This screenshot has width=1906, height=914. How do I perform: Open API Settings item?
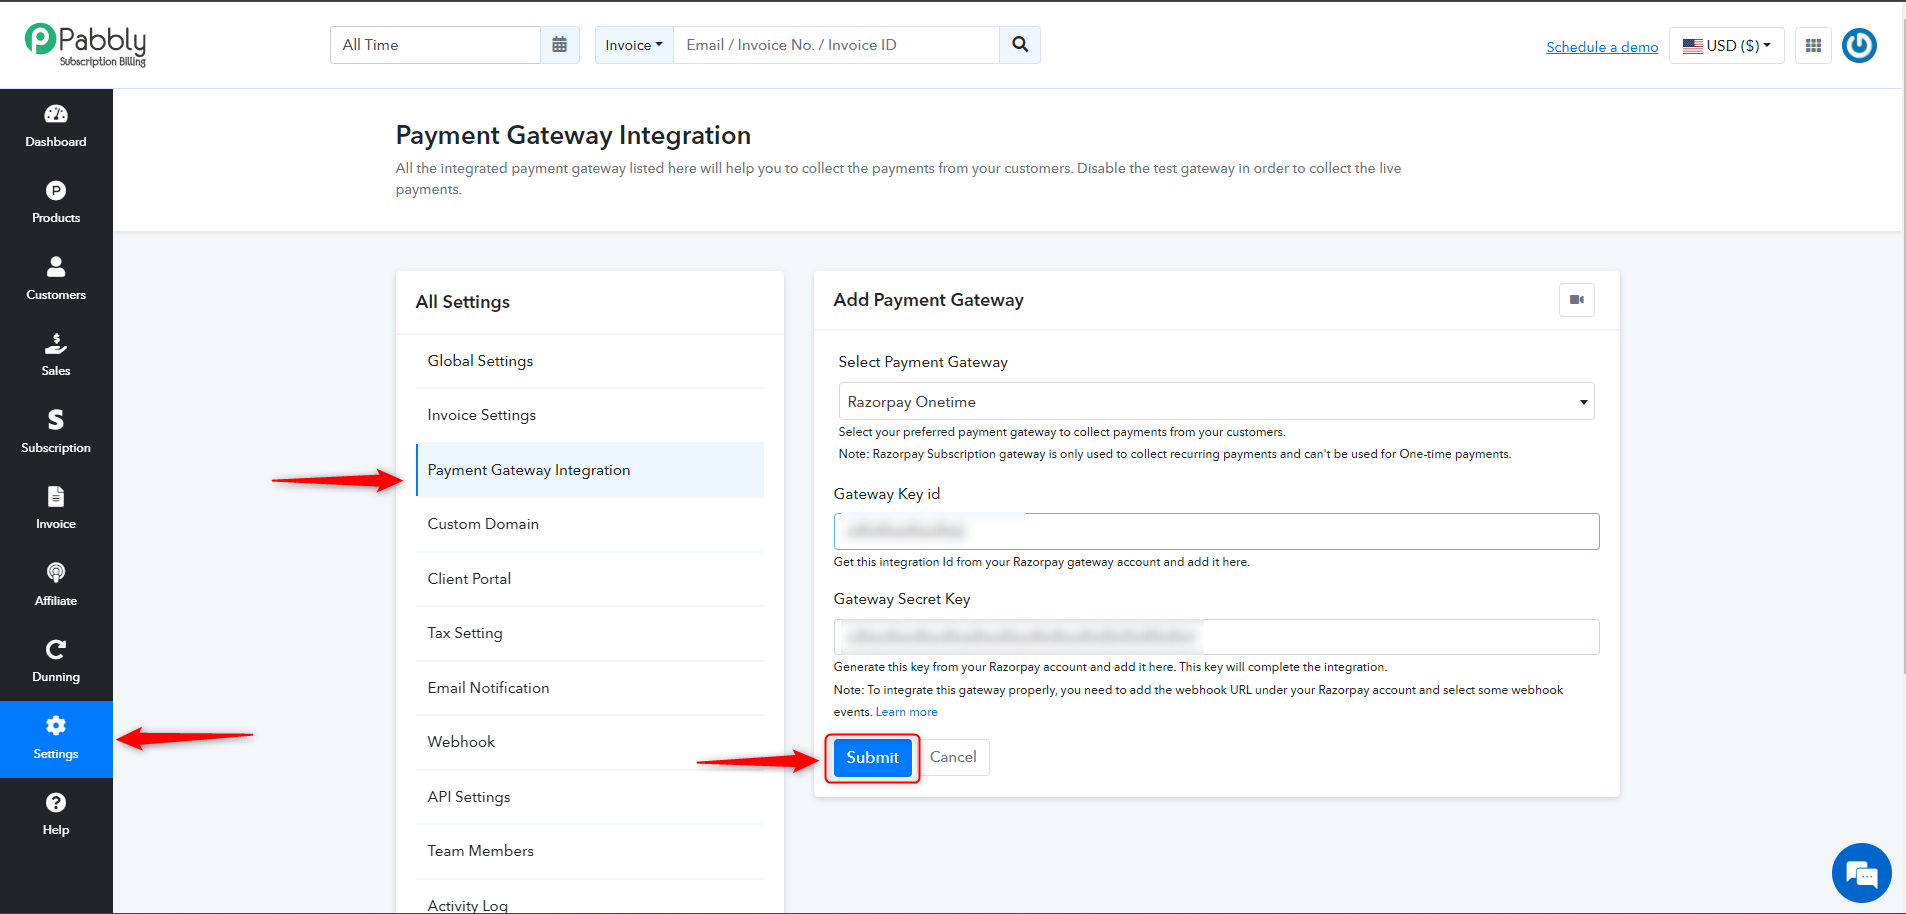tap(590, 797)
